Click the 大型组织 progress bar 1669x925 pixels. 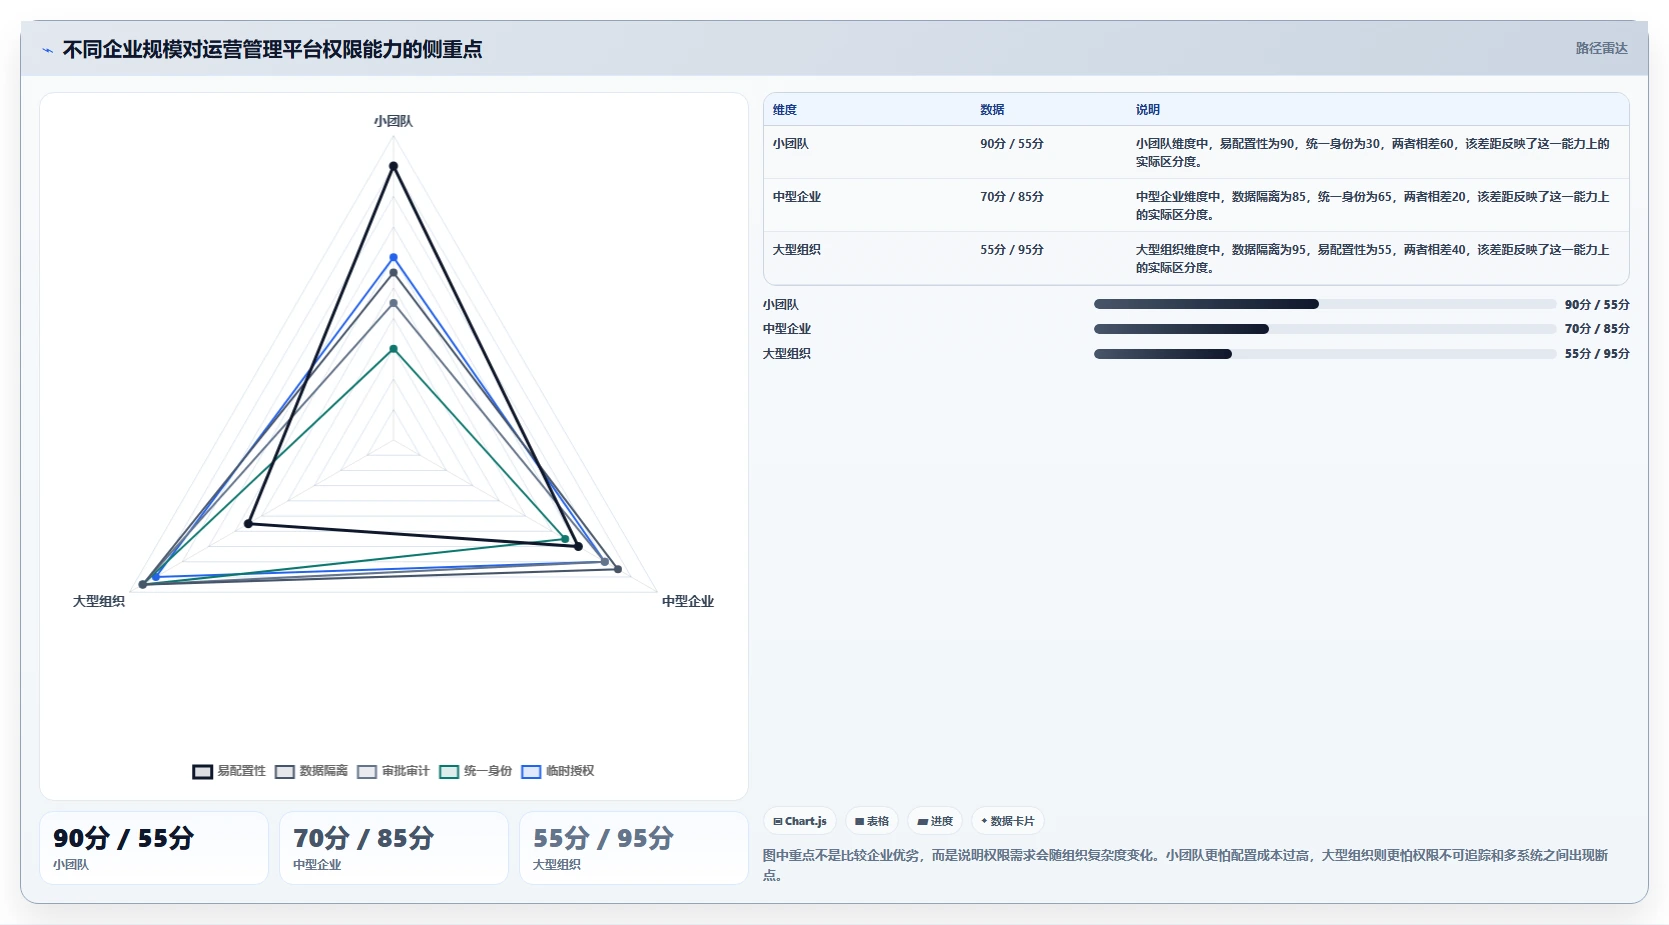(x=1325, y=354)
